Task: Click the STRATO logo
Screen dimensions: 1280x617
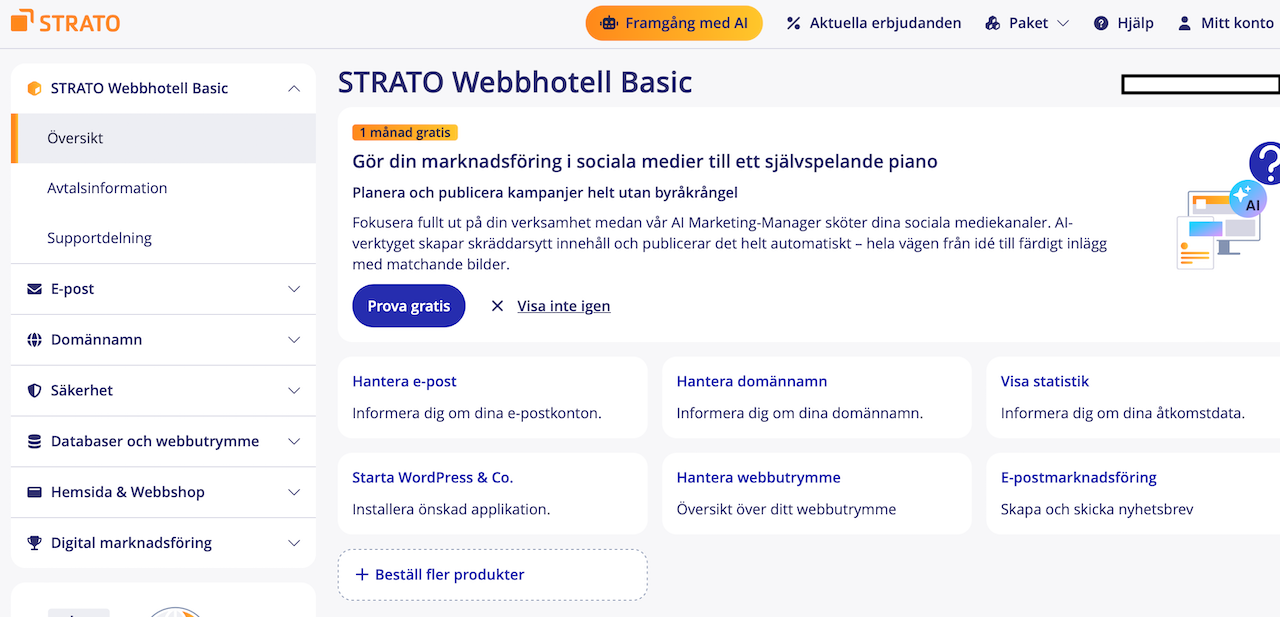Action: pyautogui.click(x=65, y=22)
